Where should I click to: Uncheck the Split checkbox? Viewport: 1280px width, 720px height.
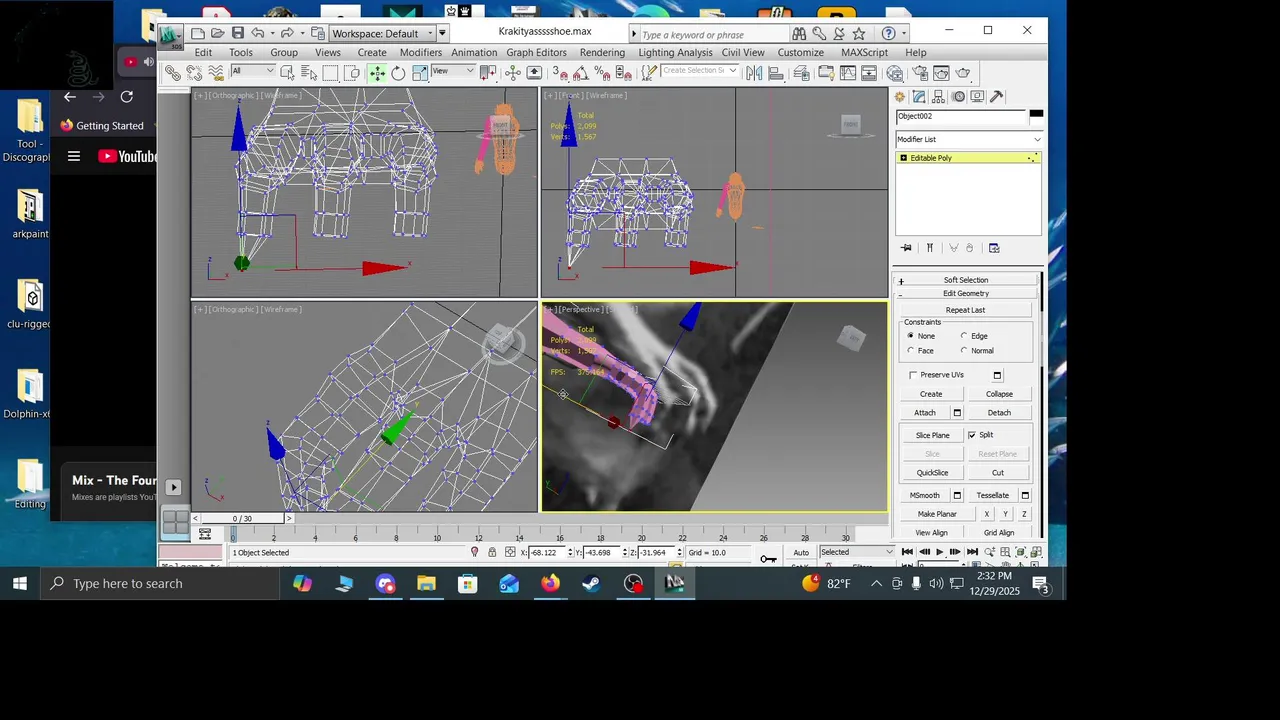pyautogui.click(x=972, y=435)
